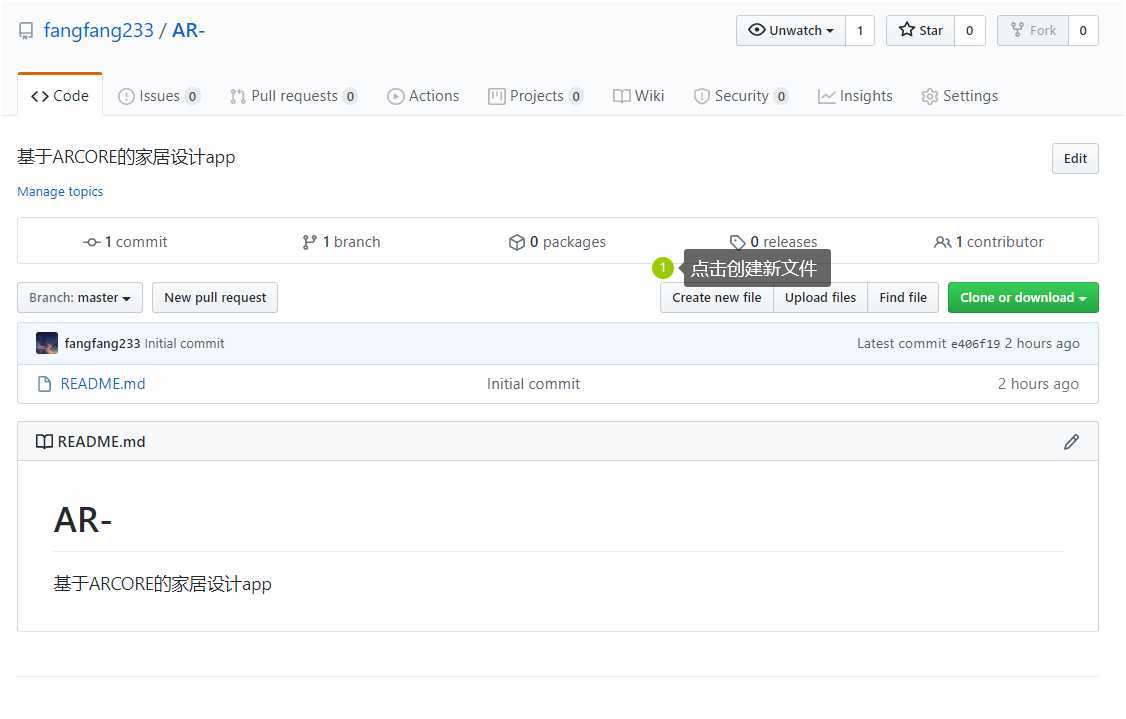View the 0 packages link
The height and width of the screenshot is (719, 1126).
[x=557, y=242]
